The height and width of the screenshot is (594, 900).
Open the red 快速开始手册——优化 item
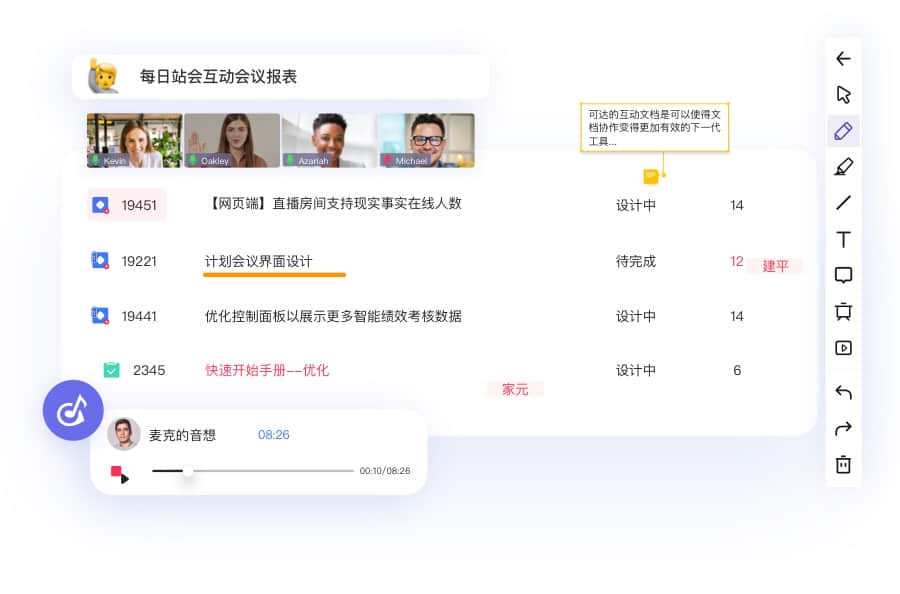point(267,370)
